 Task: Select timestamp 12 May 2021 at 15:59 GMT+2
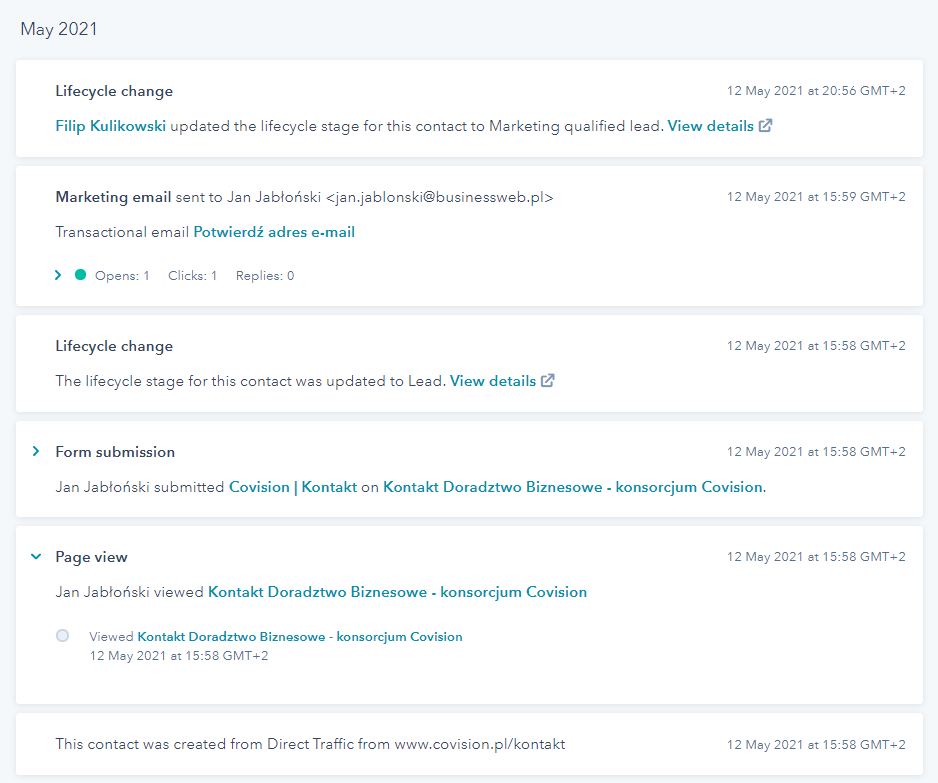[x=816, y=197]
